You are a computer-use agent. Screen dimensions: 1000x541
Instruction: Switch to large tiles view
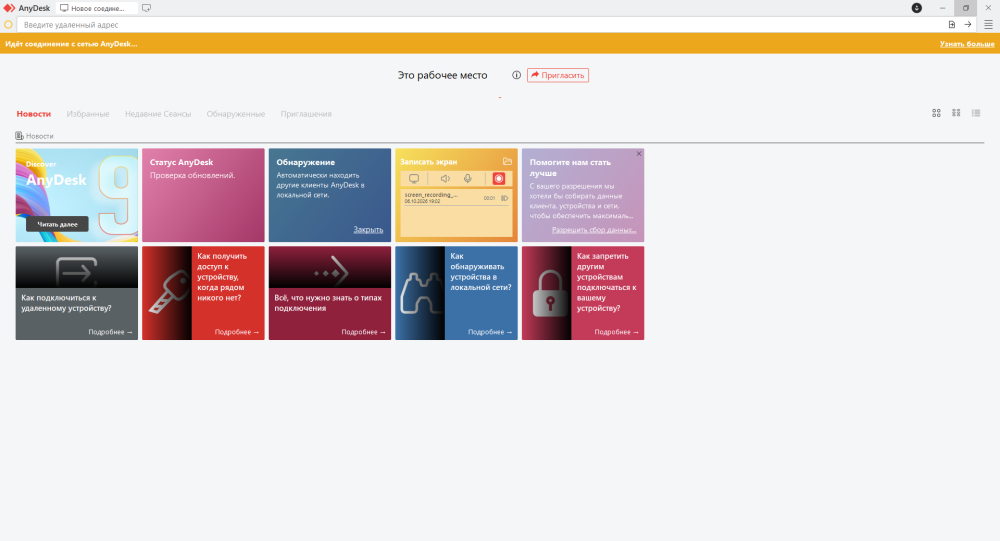pos(936,113)
